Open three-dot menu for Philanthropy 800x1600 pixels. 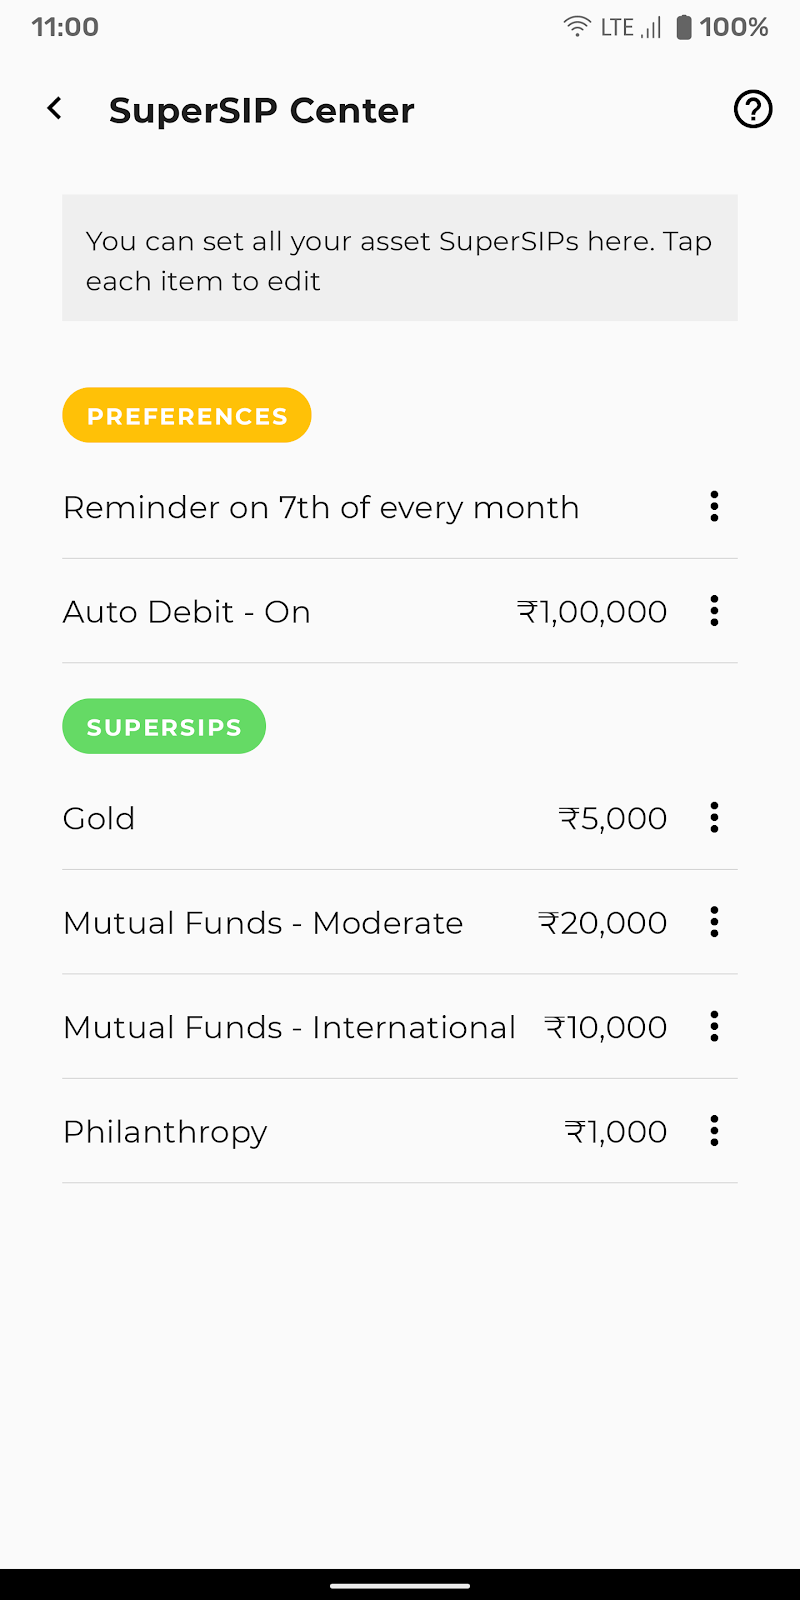714,1131
